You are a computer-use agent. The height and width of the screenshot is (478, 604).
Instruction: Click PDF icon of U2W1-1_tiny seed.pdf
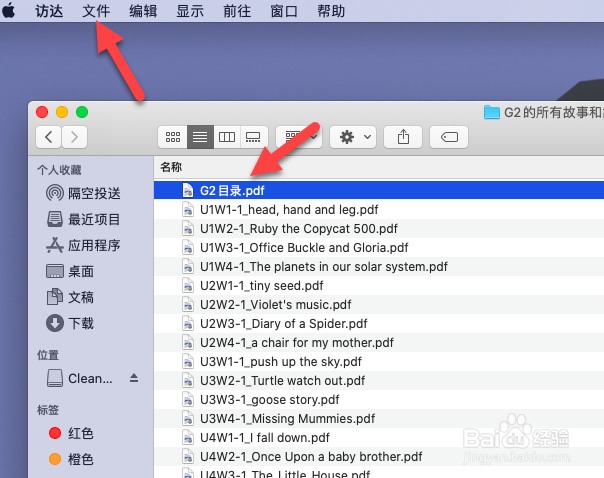[188, 285]
